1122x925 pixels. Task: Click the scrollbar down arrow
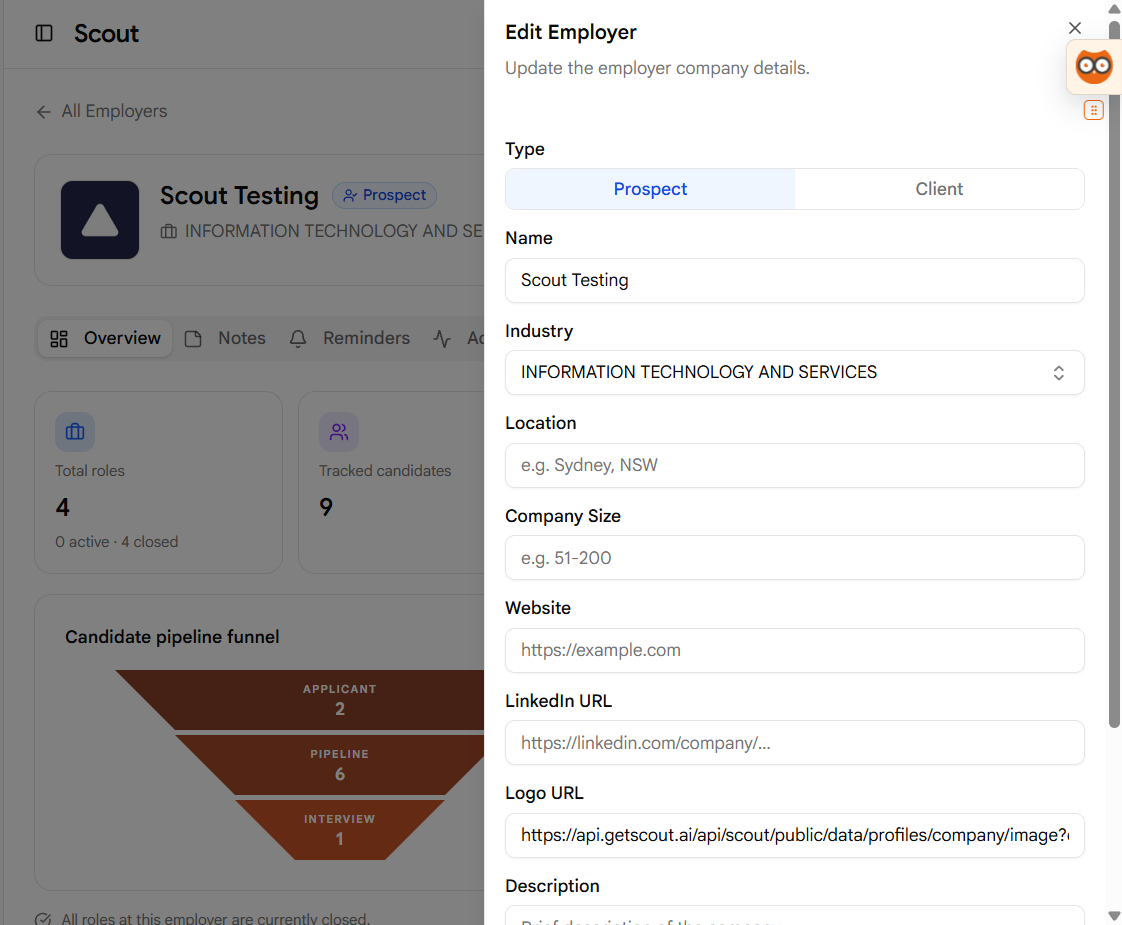[1113, 916]
